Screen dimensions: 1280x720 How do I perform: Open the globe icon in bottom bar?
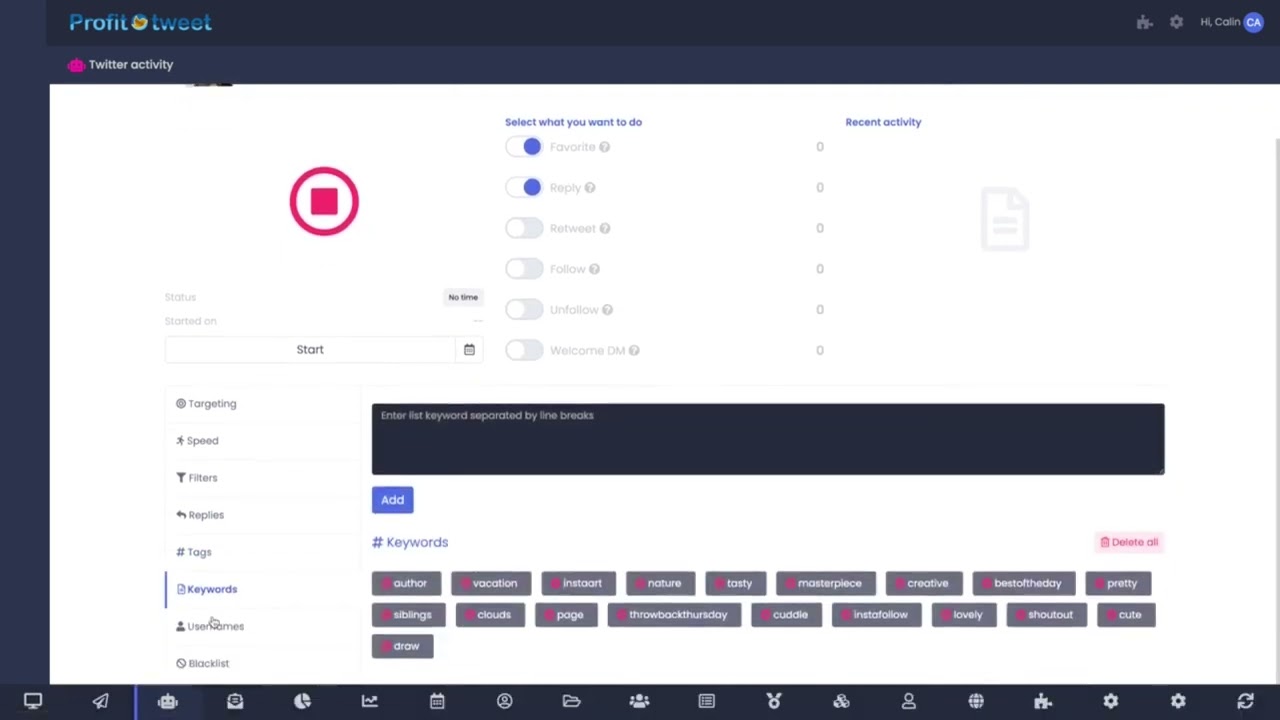(x=976, y=701)
